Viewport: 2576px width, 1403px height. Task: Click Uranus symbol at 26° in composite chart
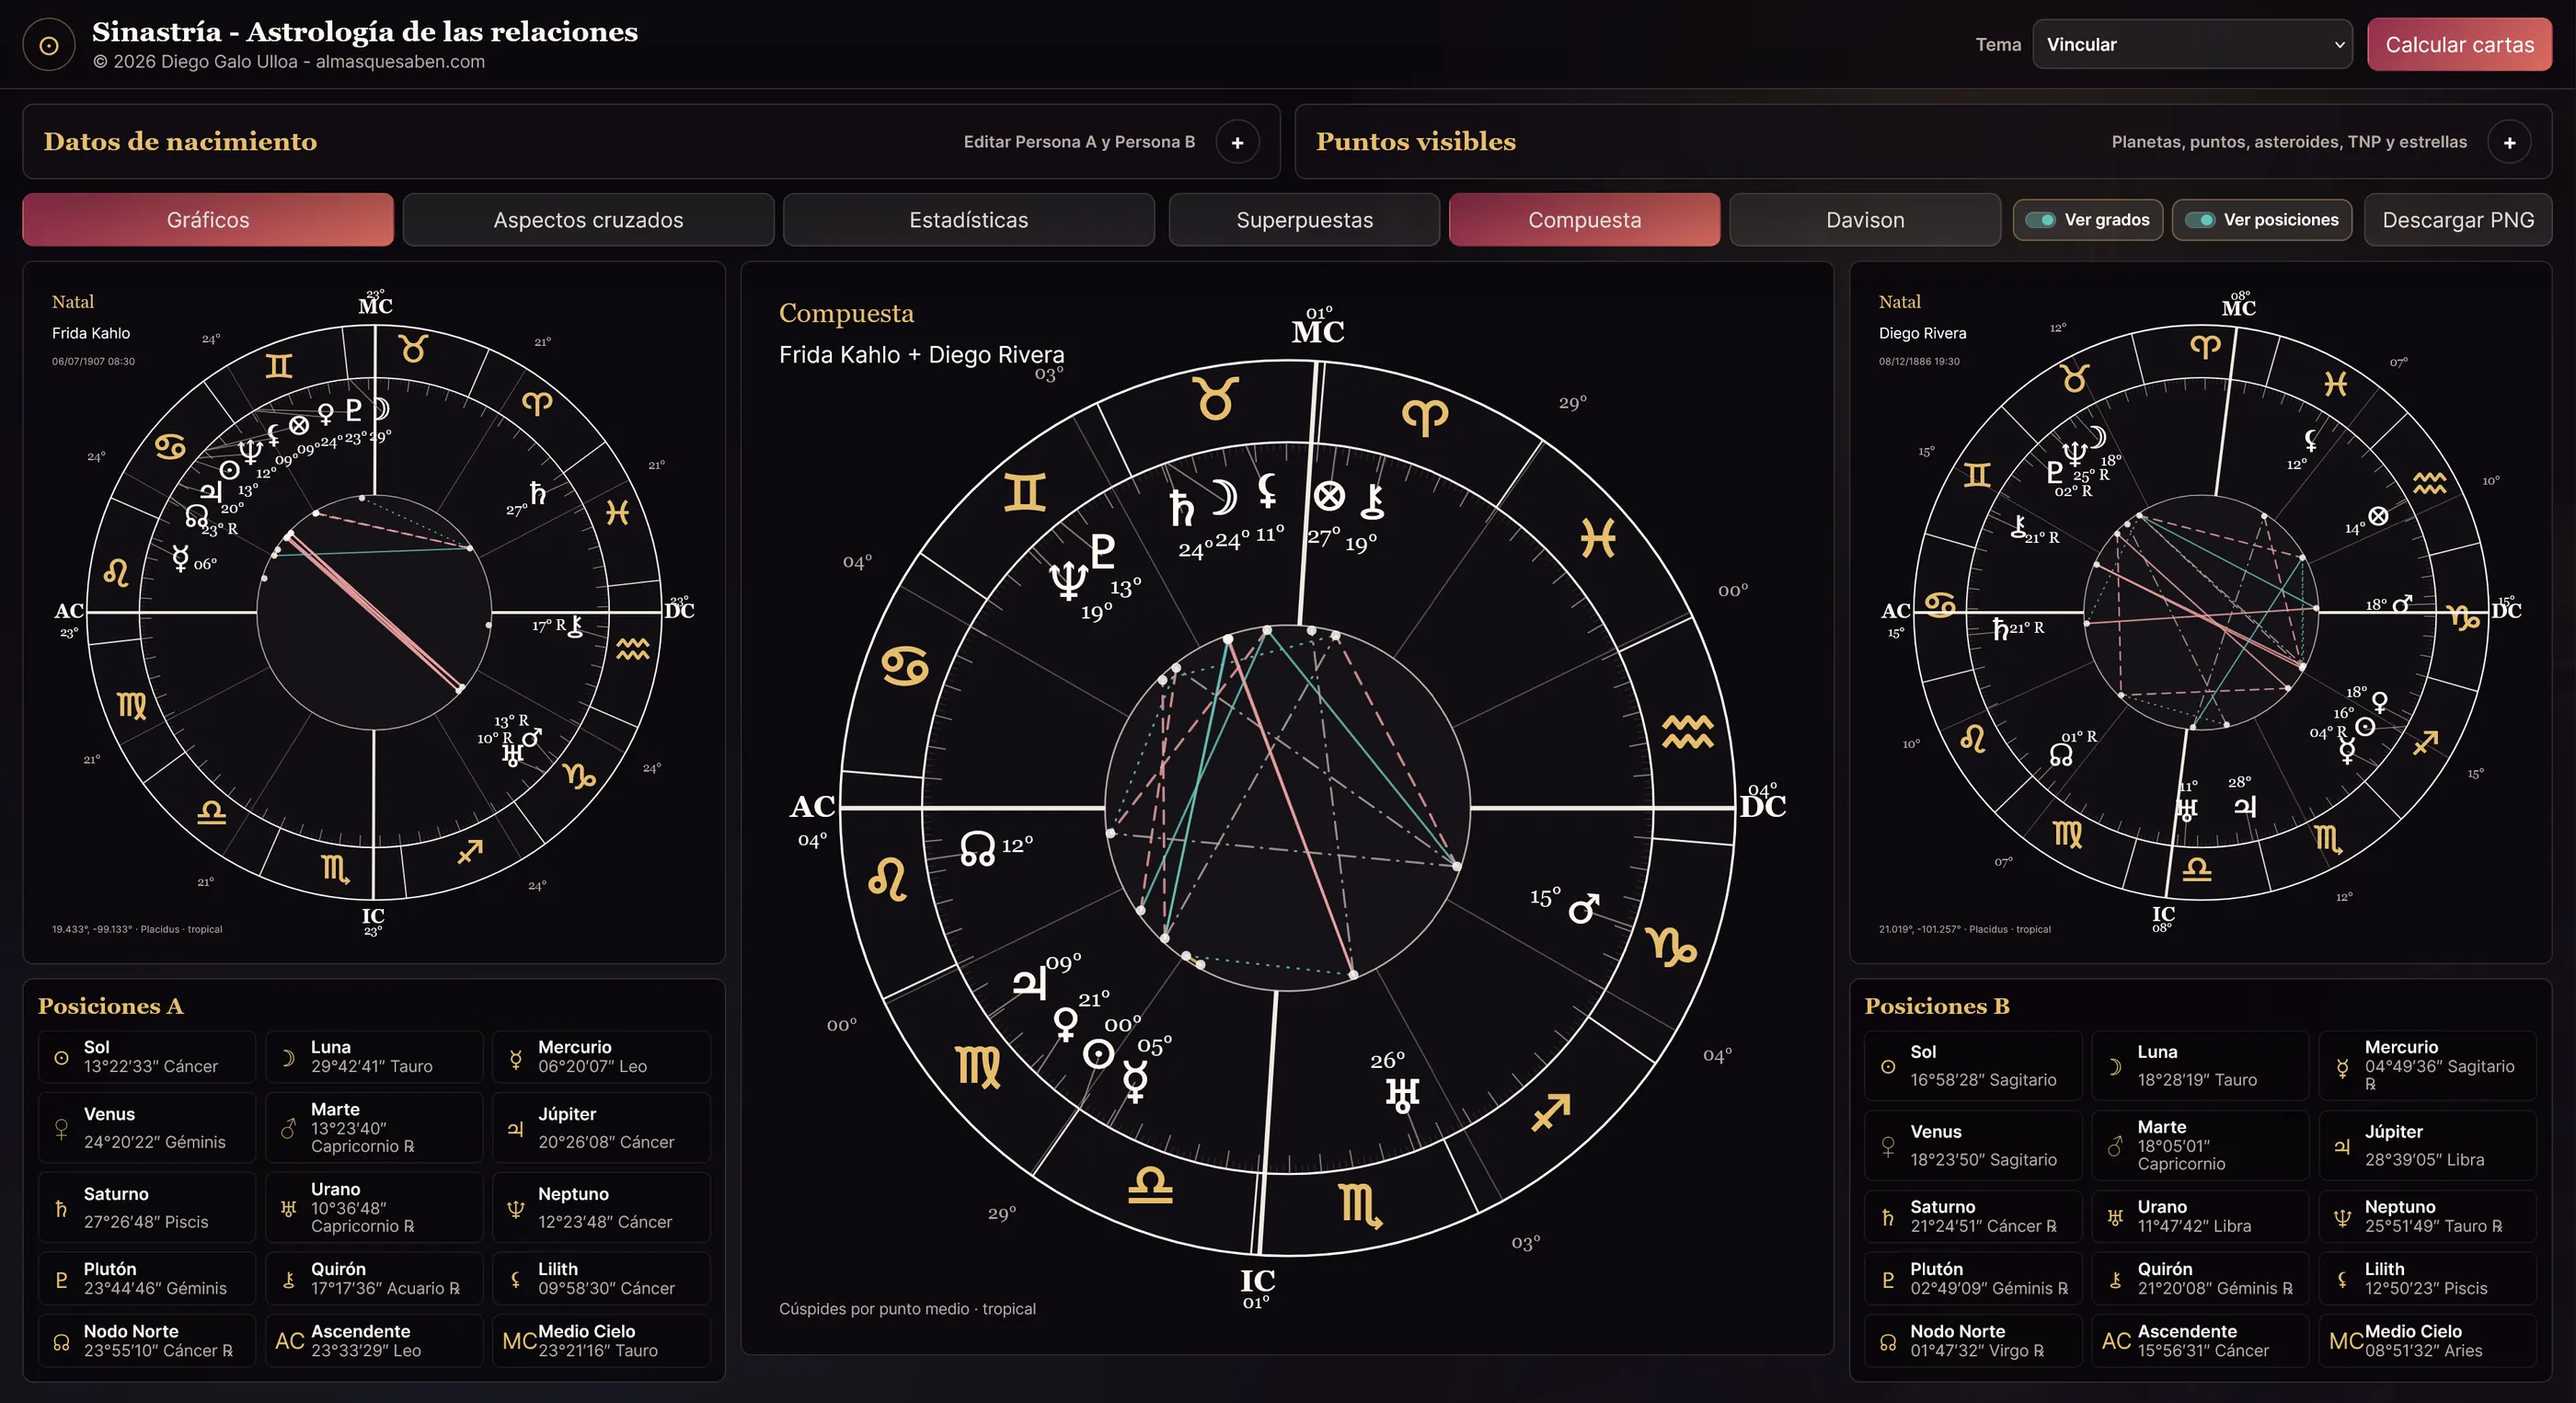click(x=1402, y=1096)
